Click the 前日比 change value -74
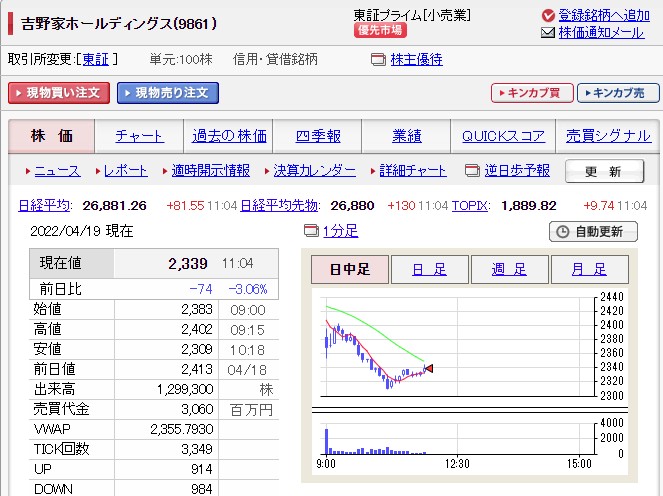 (x=201, y=289)
